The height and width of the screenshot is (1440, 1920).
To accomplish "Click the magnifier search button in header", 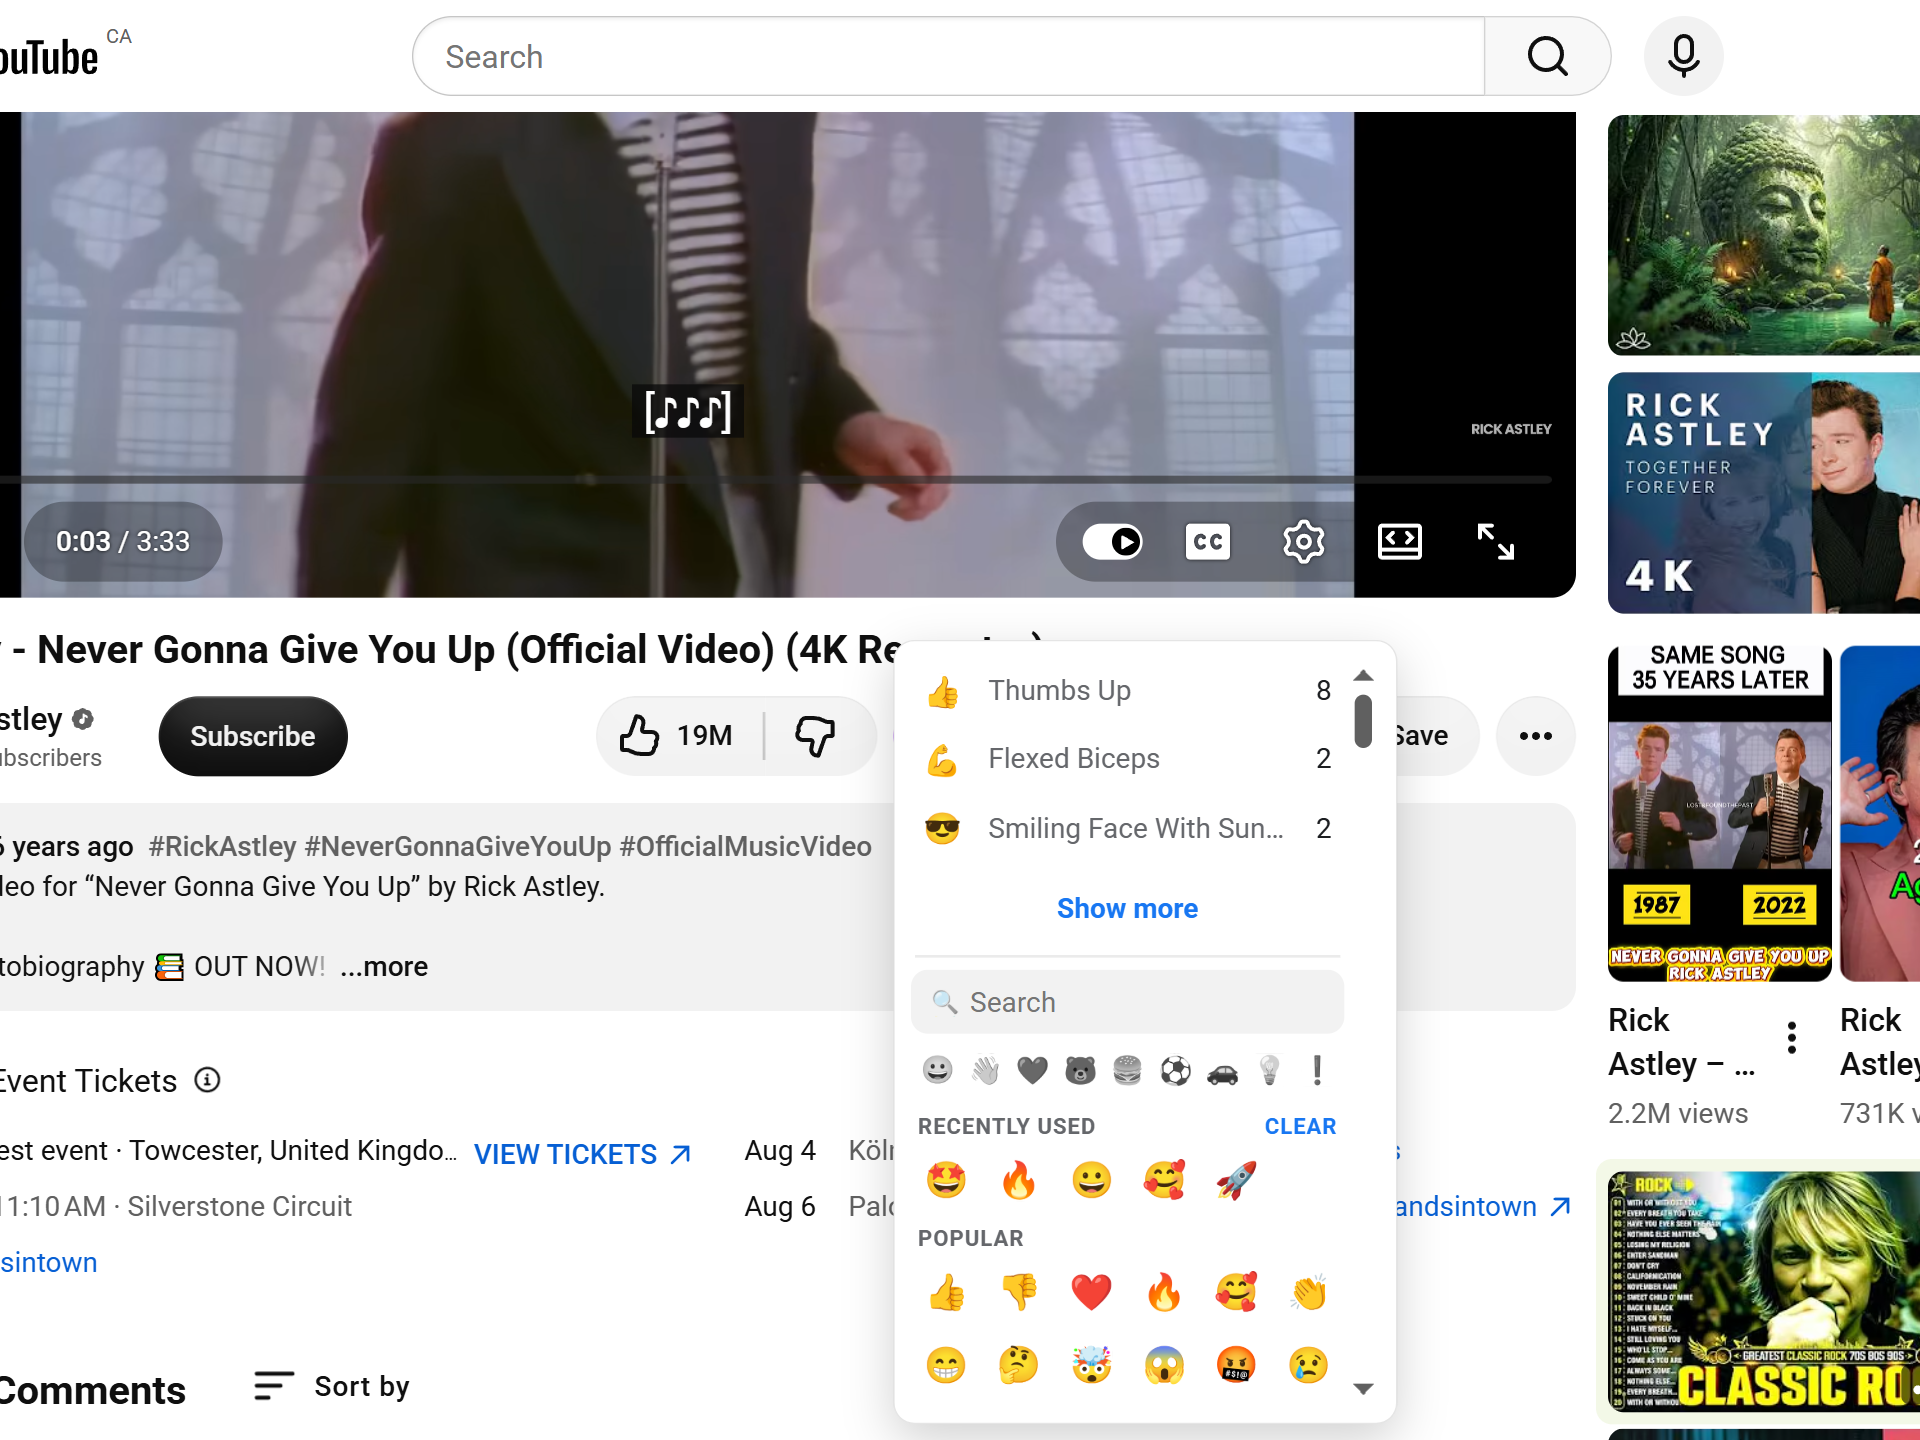I will point(1547,56).
